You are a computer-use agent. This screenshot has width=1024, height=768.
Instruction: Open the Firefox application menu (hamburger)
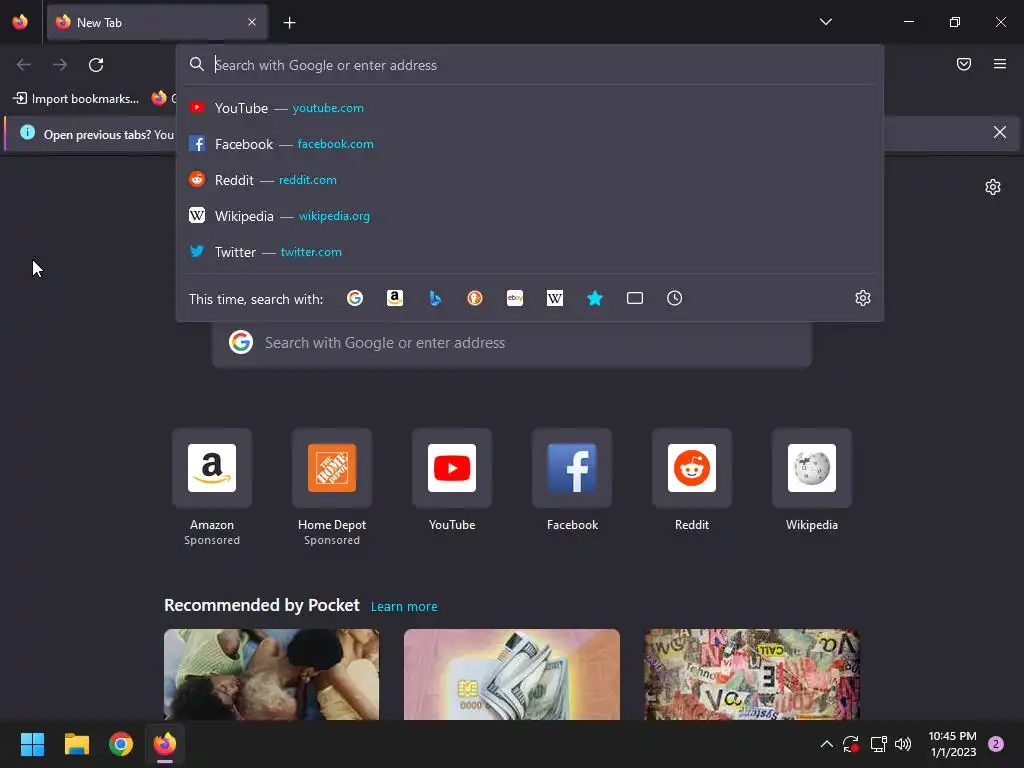pos(1000,64)
